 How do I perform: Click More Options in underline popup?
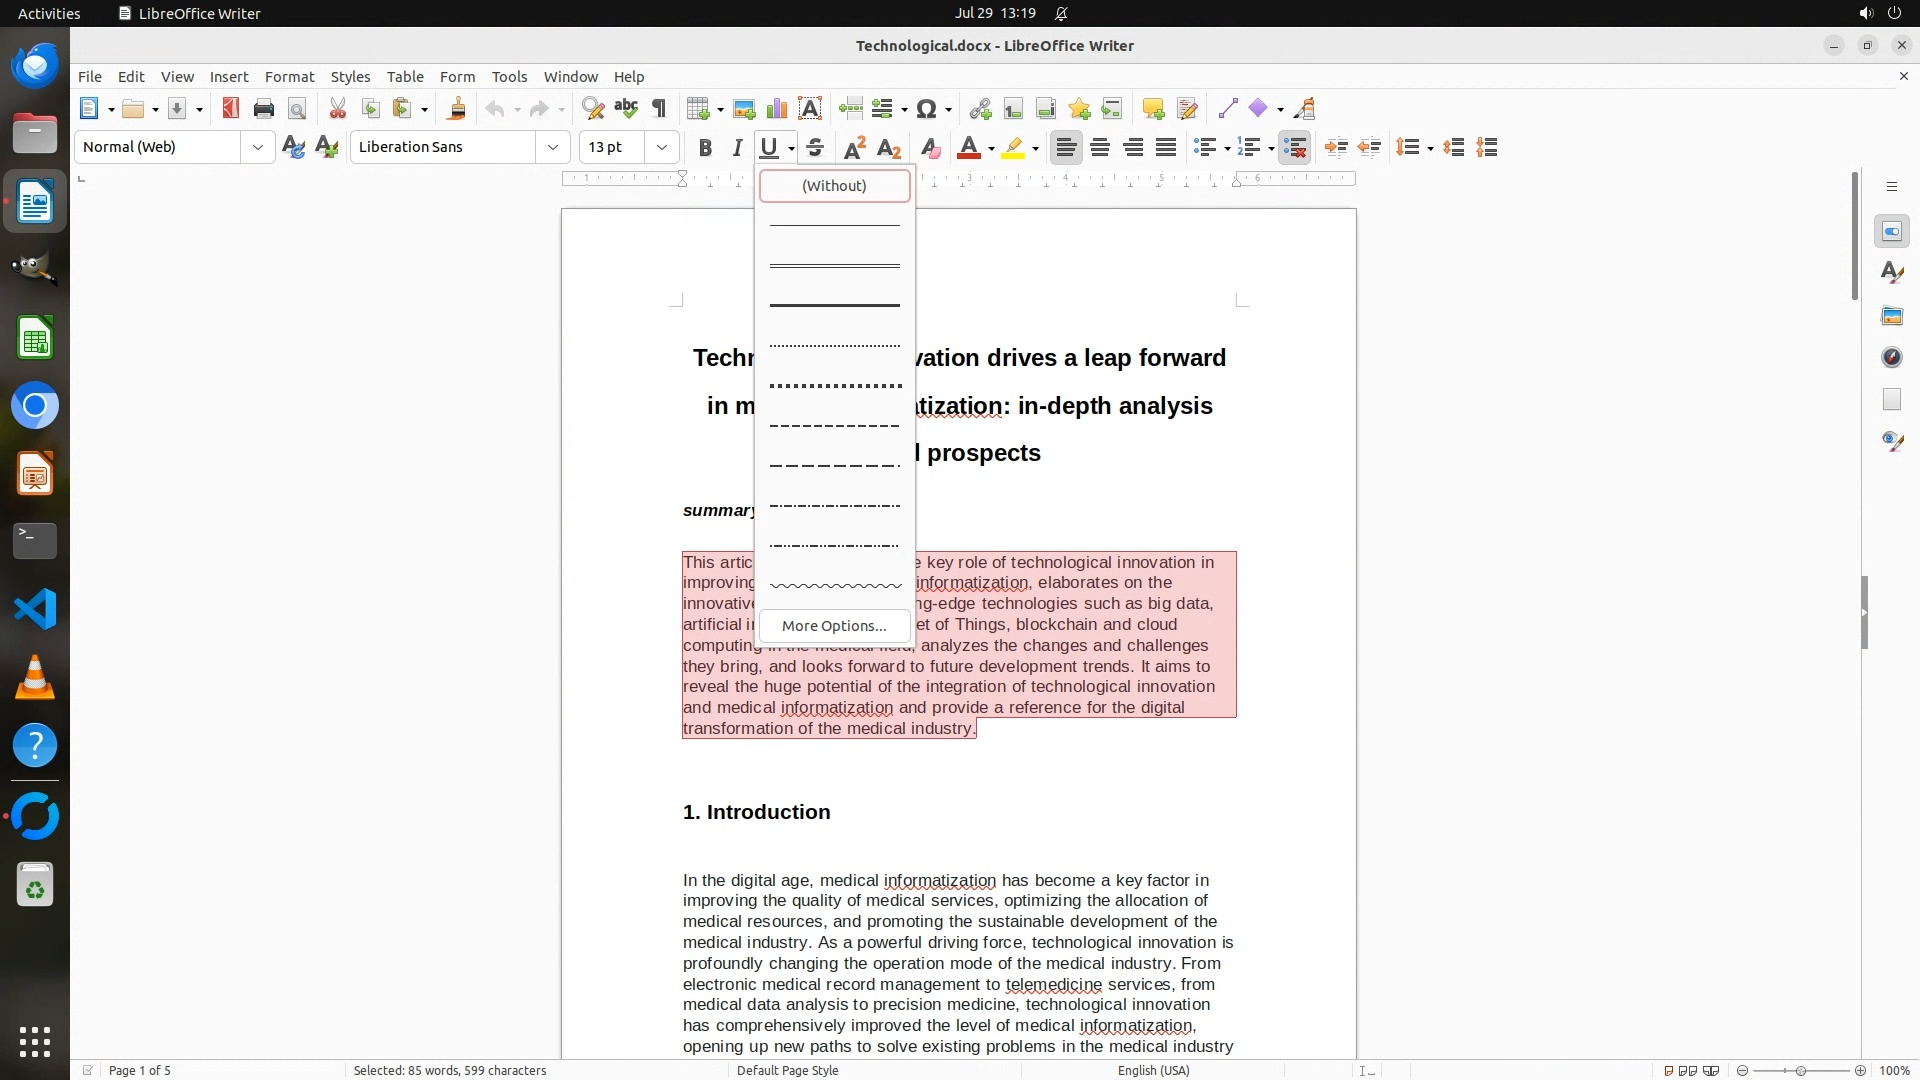point(834,626)
